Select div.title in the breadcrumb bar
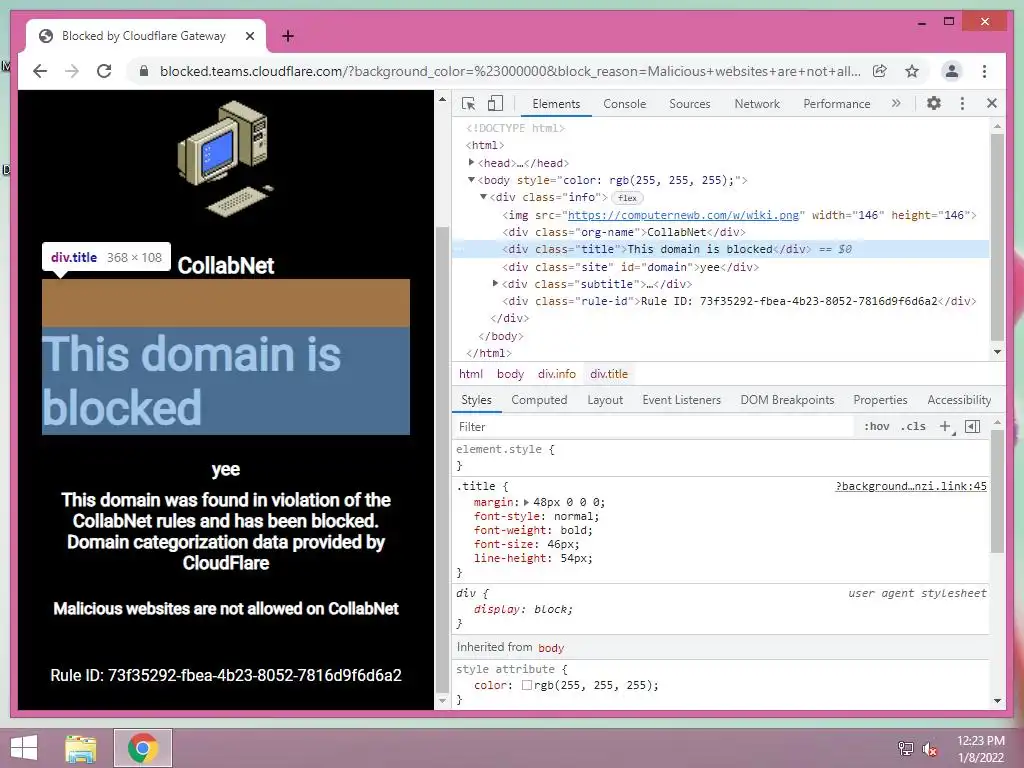Viewport: 1024px width, 768px height. (x=609, y=374)
